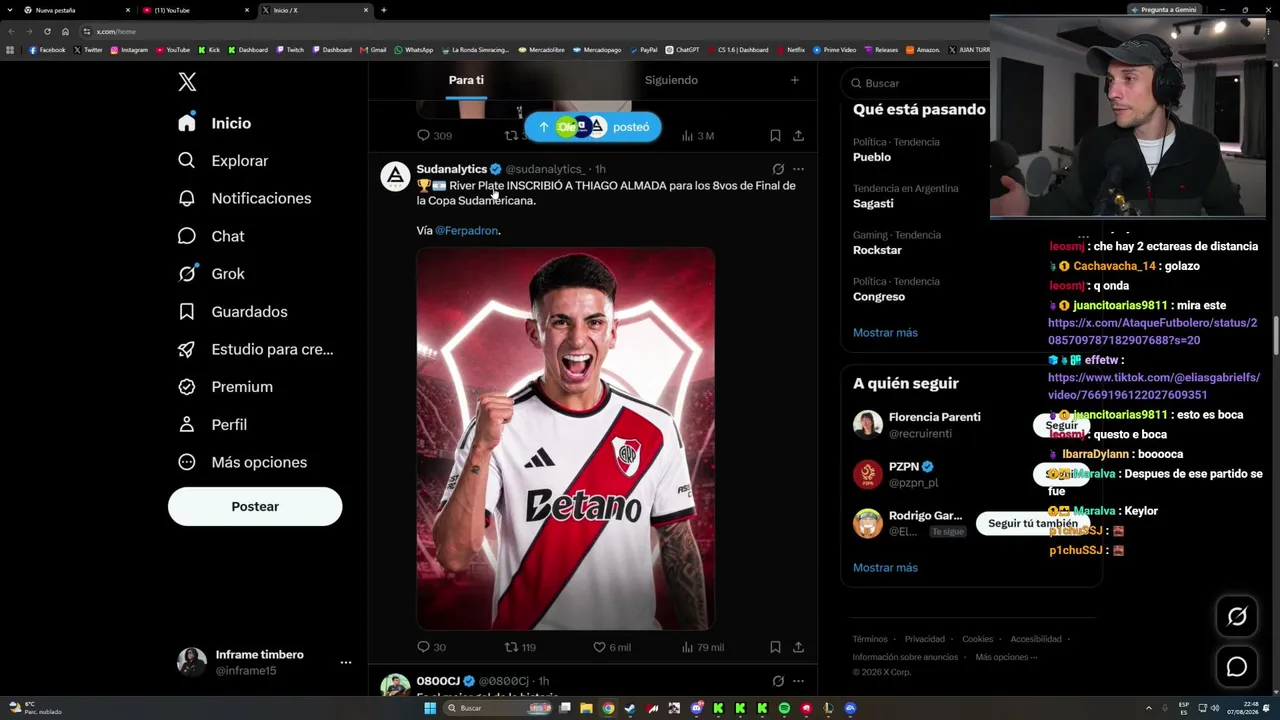Open Spotify from the Windows taskbar
This screenshot has width=1280, height=720.
784,708
